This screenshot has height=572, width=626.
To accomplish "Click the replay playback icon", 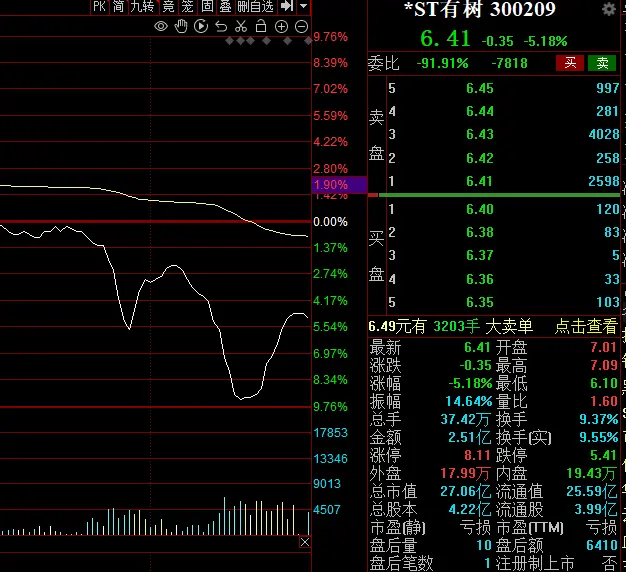I will (x=201, y=26).
